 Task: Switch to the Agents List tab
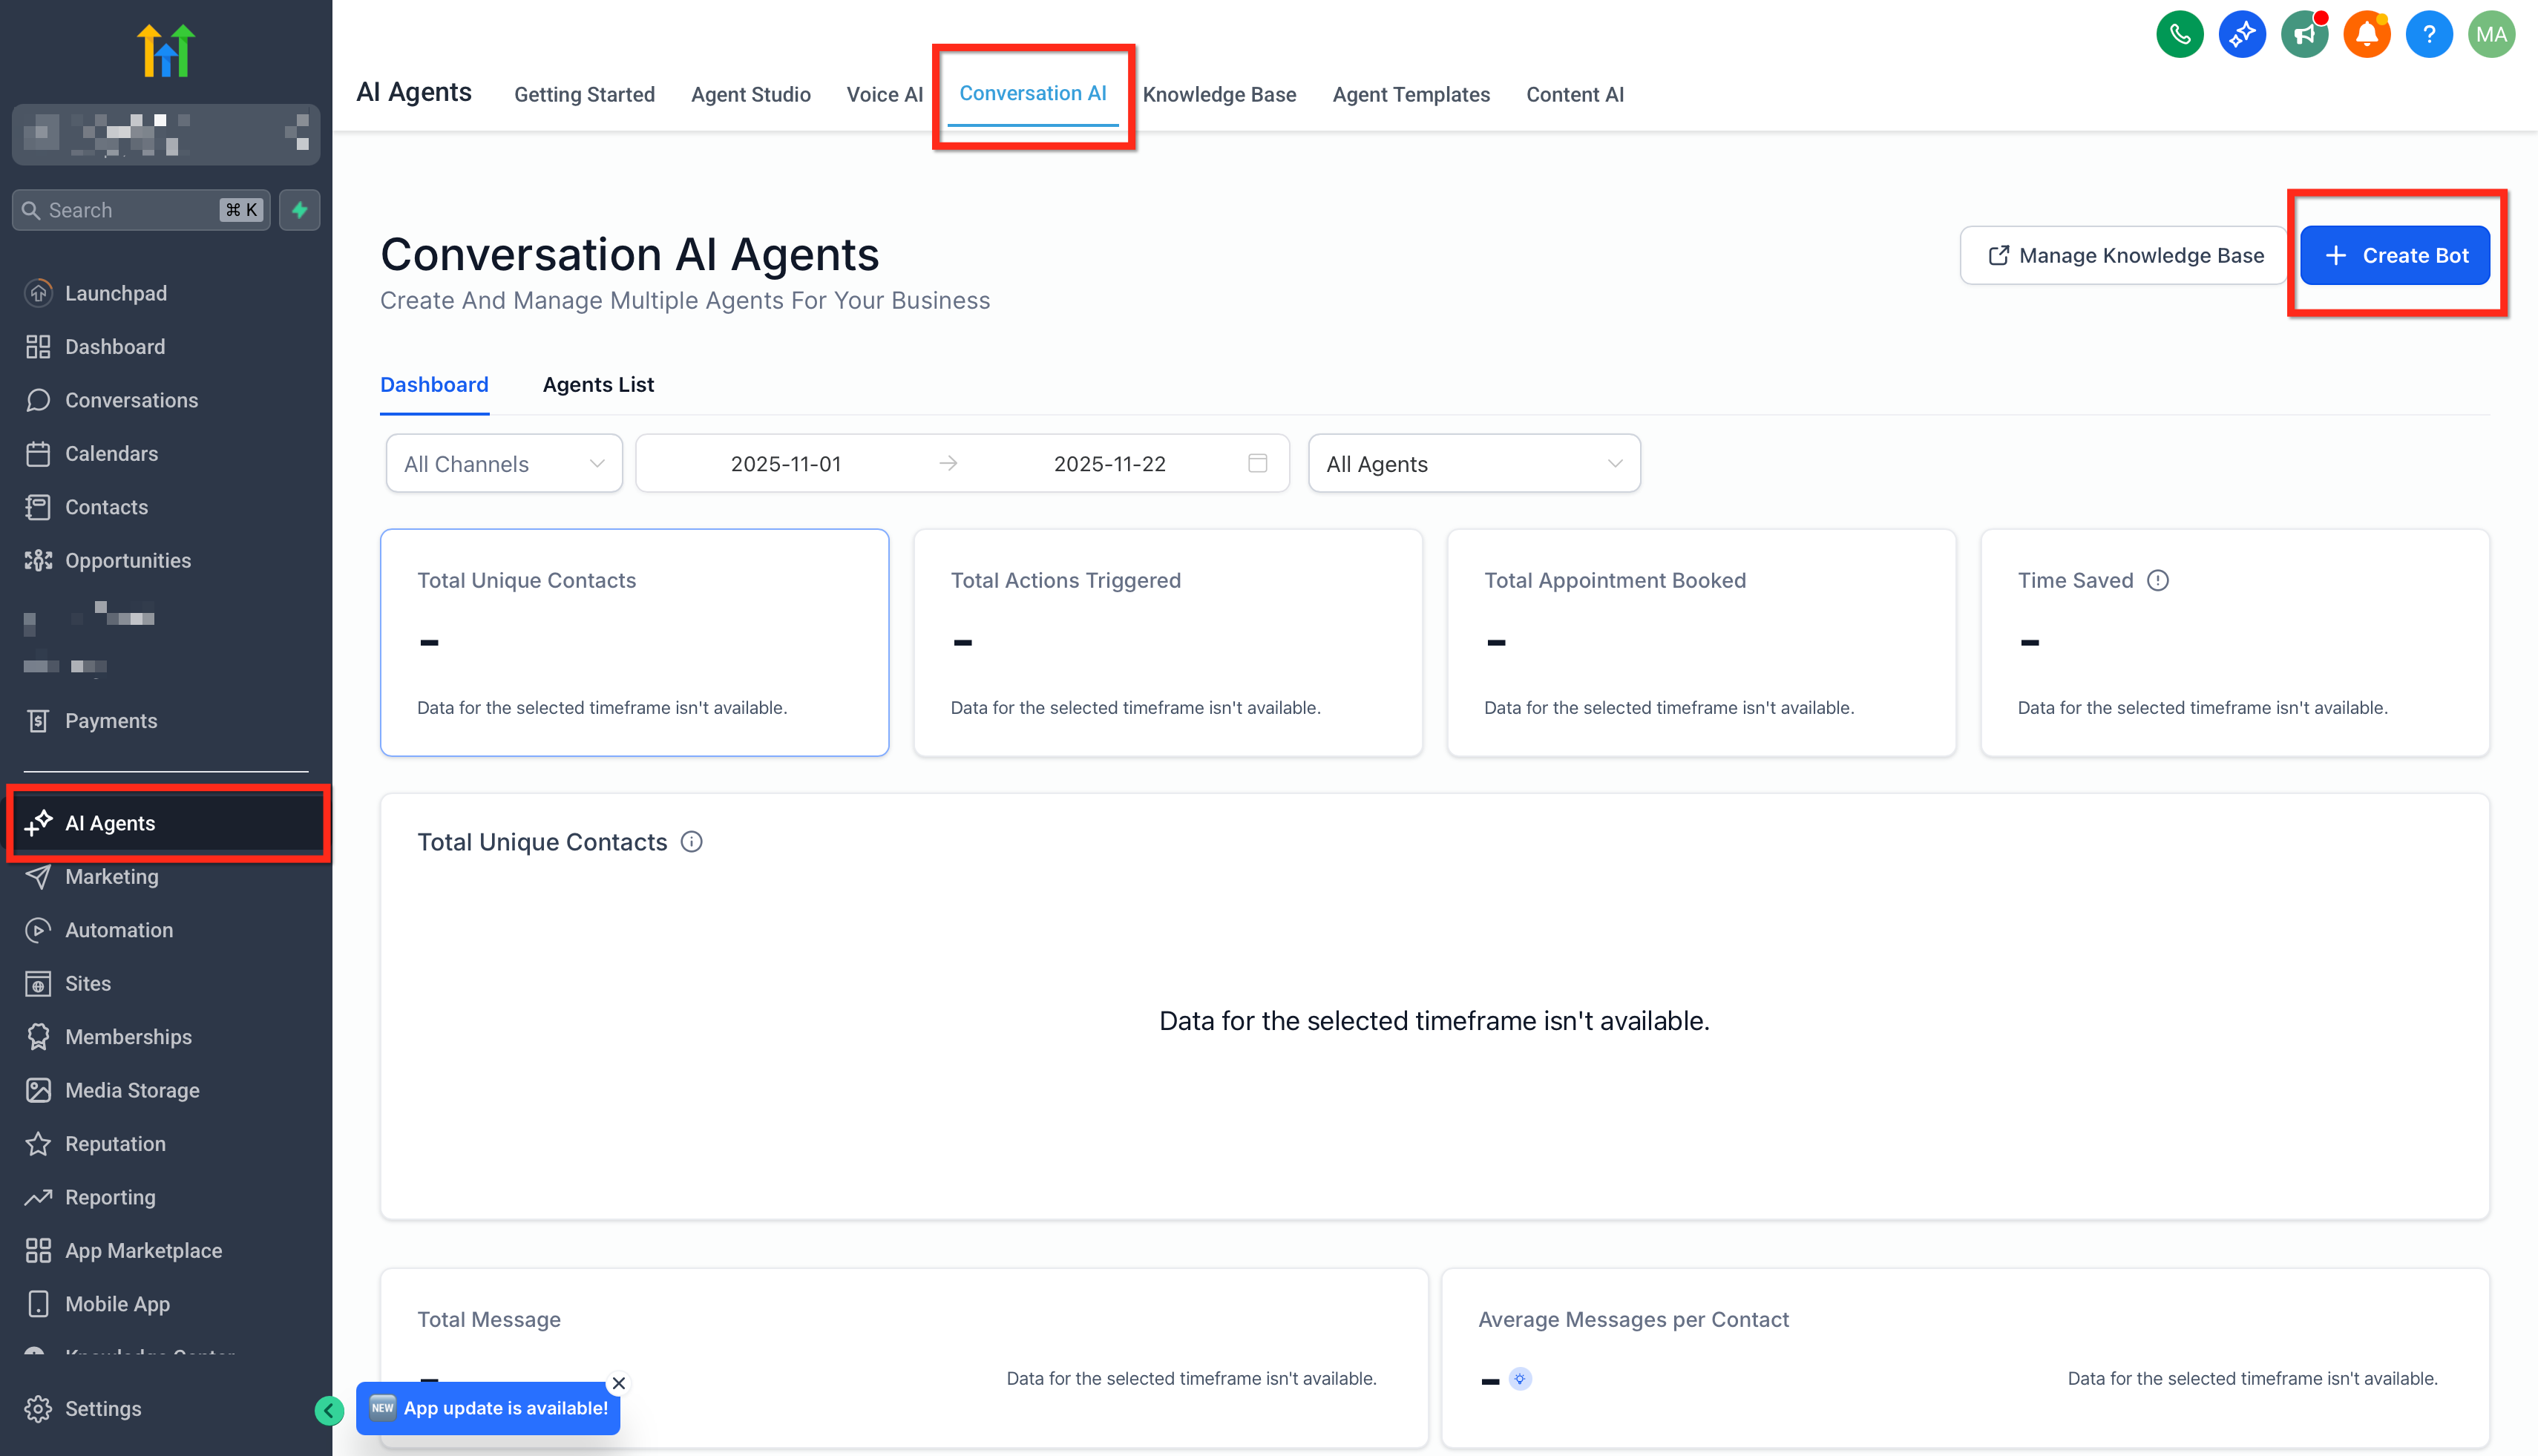point(598,385)
